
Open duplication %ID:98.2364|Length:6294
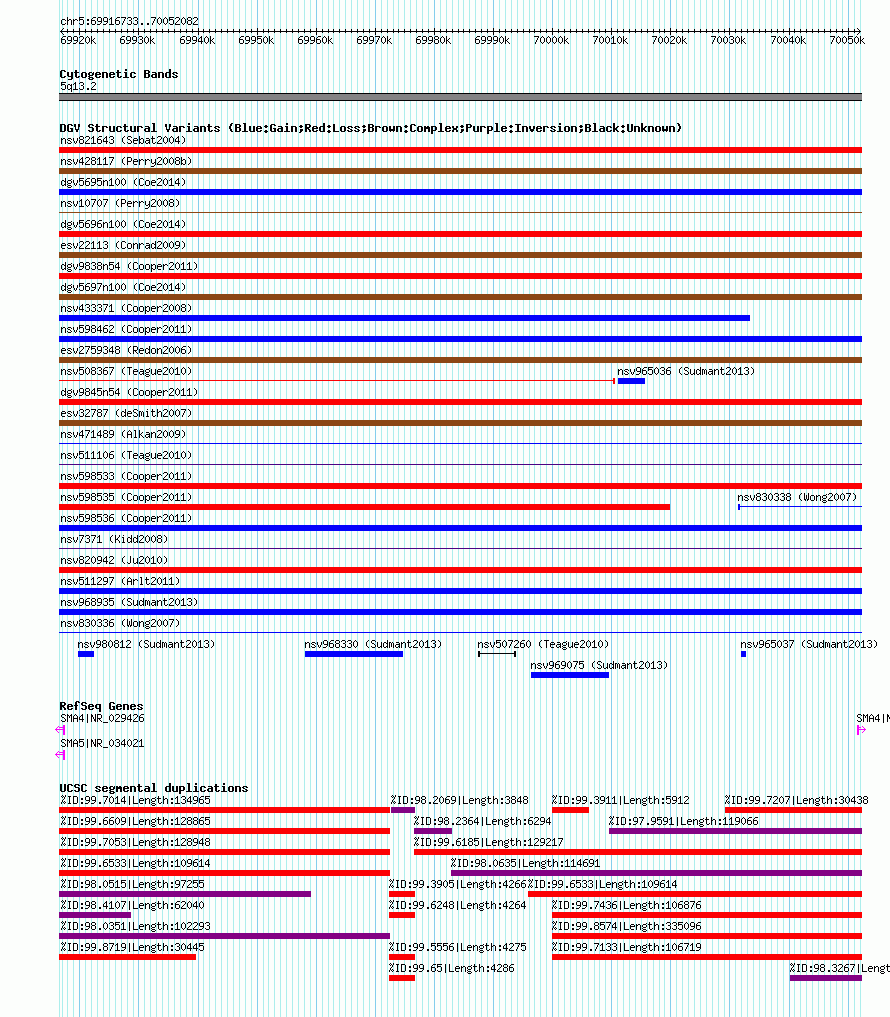pos(483,821)
